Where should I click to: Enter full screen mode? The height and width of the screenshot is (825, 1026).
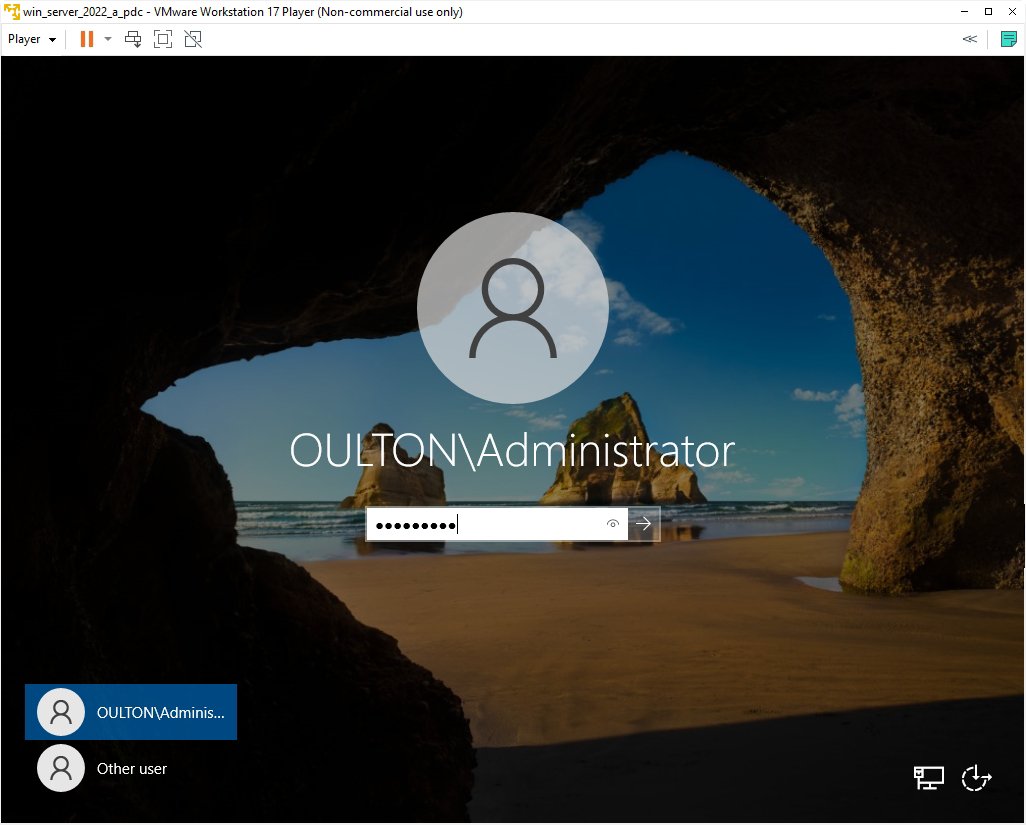tap(163, 39)
